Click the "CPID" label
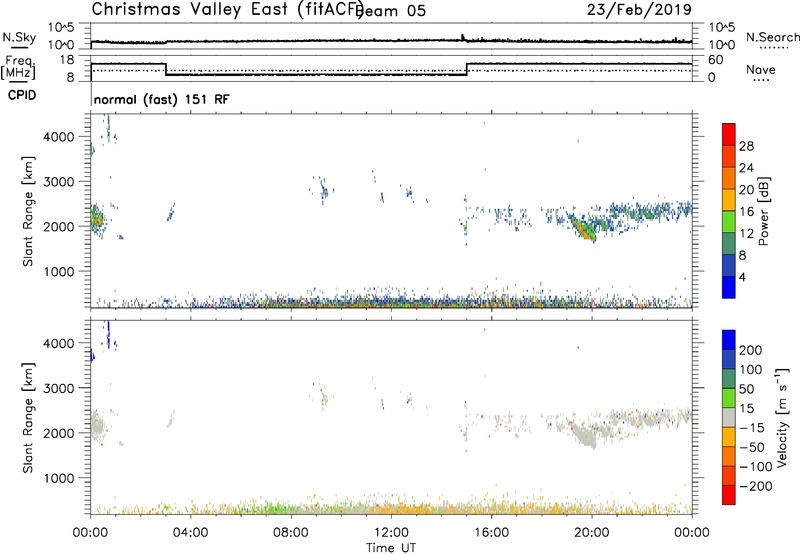Screen dimensions: 800x554 coord(22,95)
